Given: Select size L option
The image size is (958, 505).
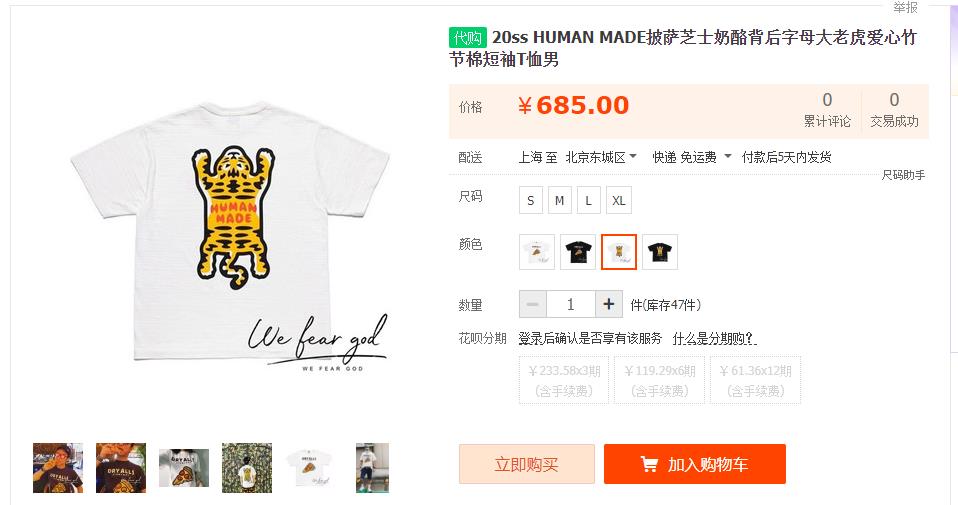Looking at the screenshot, I should click(x=588, y=200).
